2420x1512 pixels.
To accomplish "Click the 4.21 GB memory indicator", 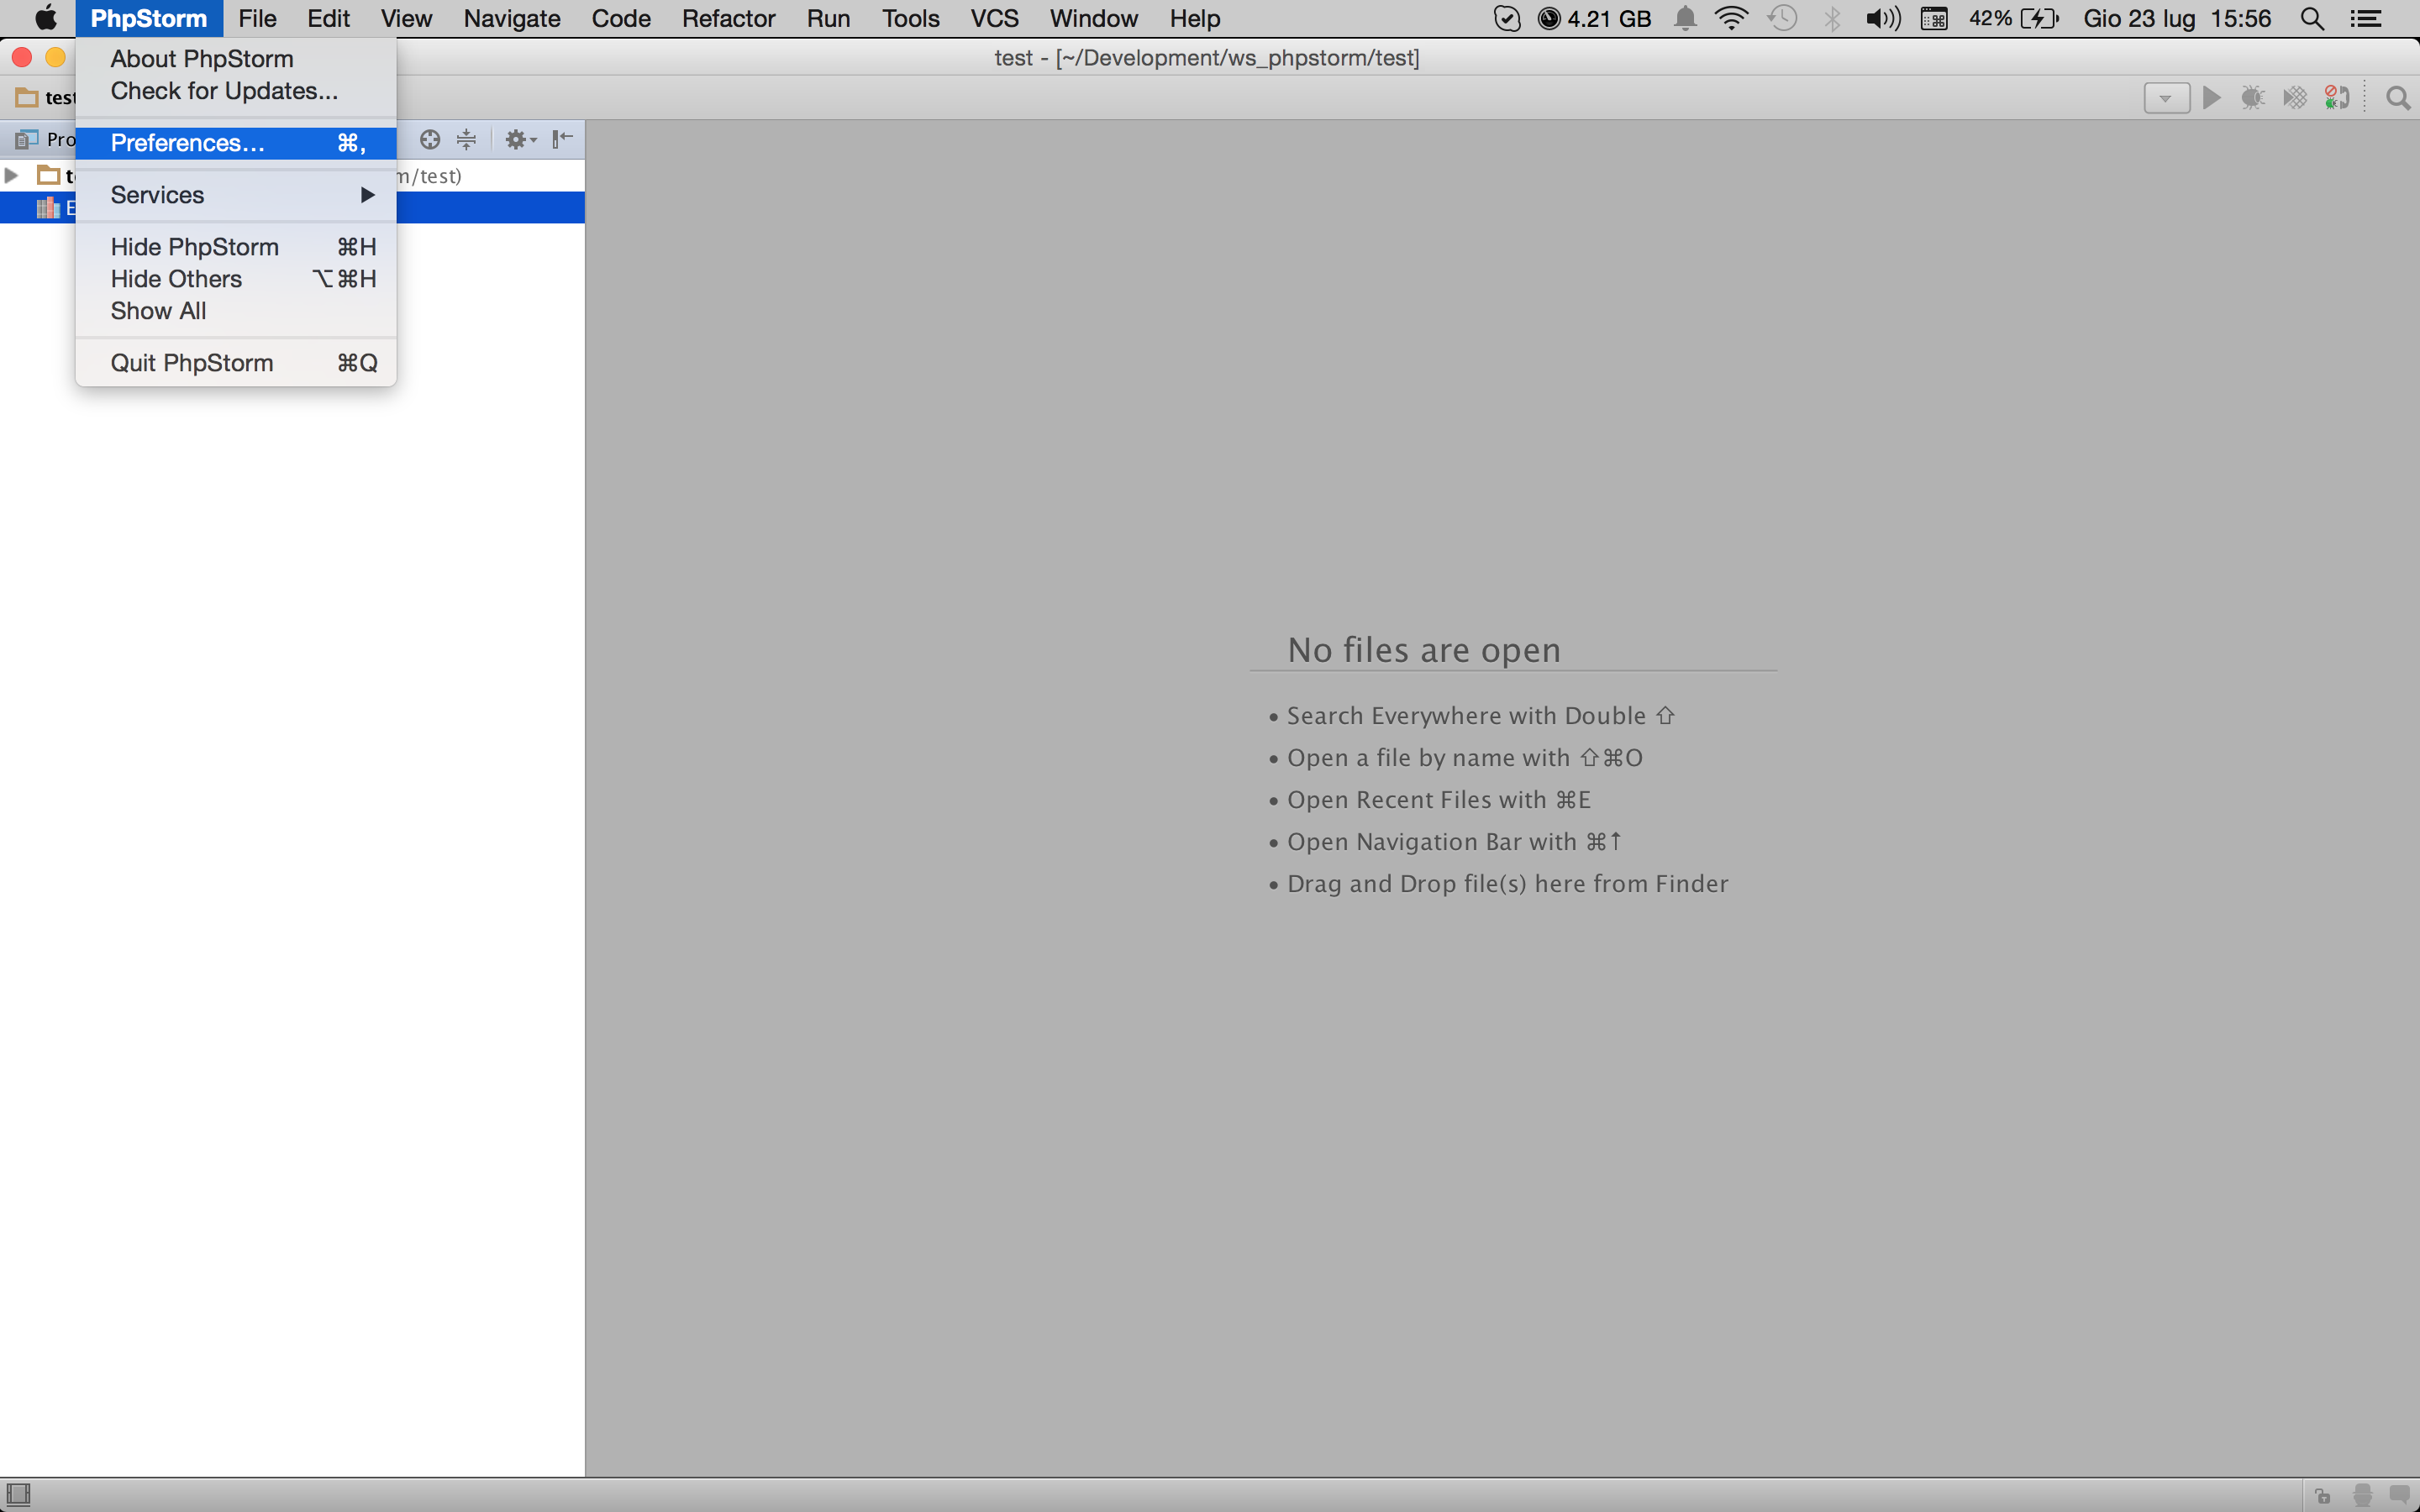I will 1594,18.
